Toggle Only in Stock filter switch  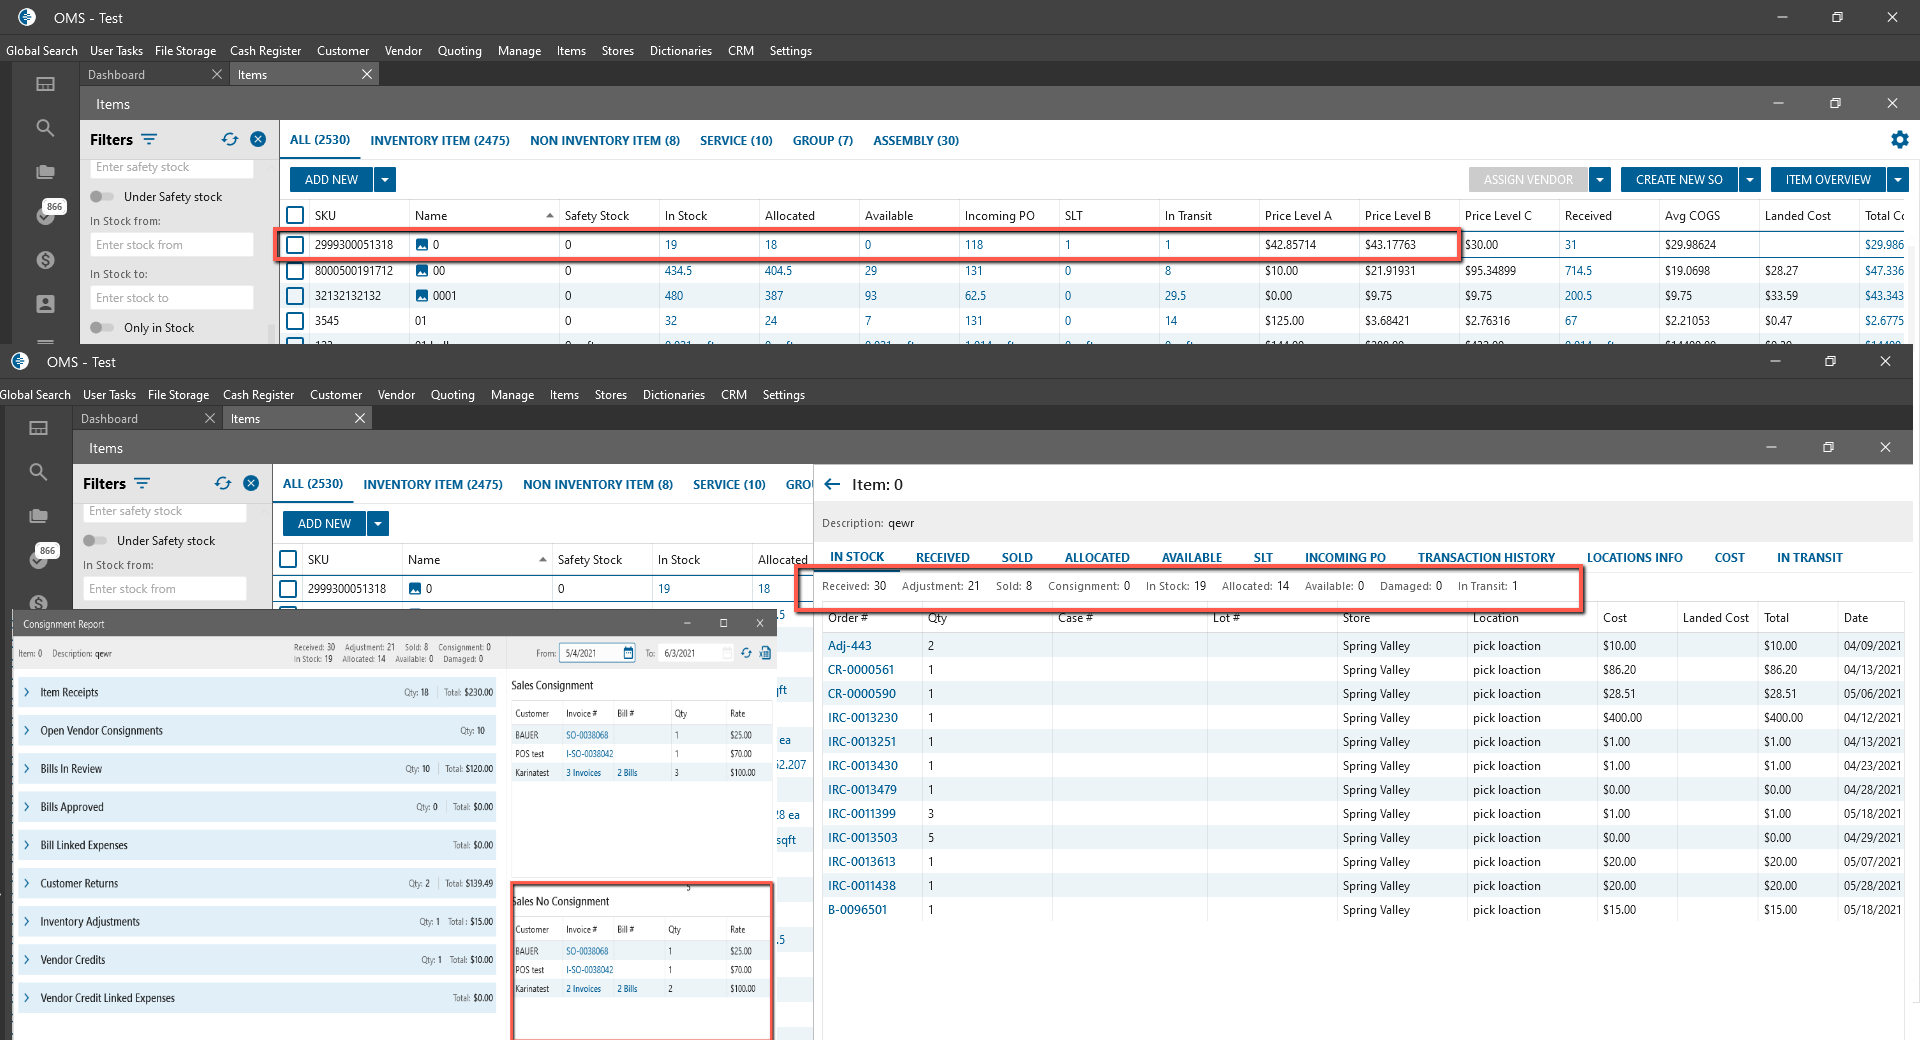[x=102, y=328]
